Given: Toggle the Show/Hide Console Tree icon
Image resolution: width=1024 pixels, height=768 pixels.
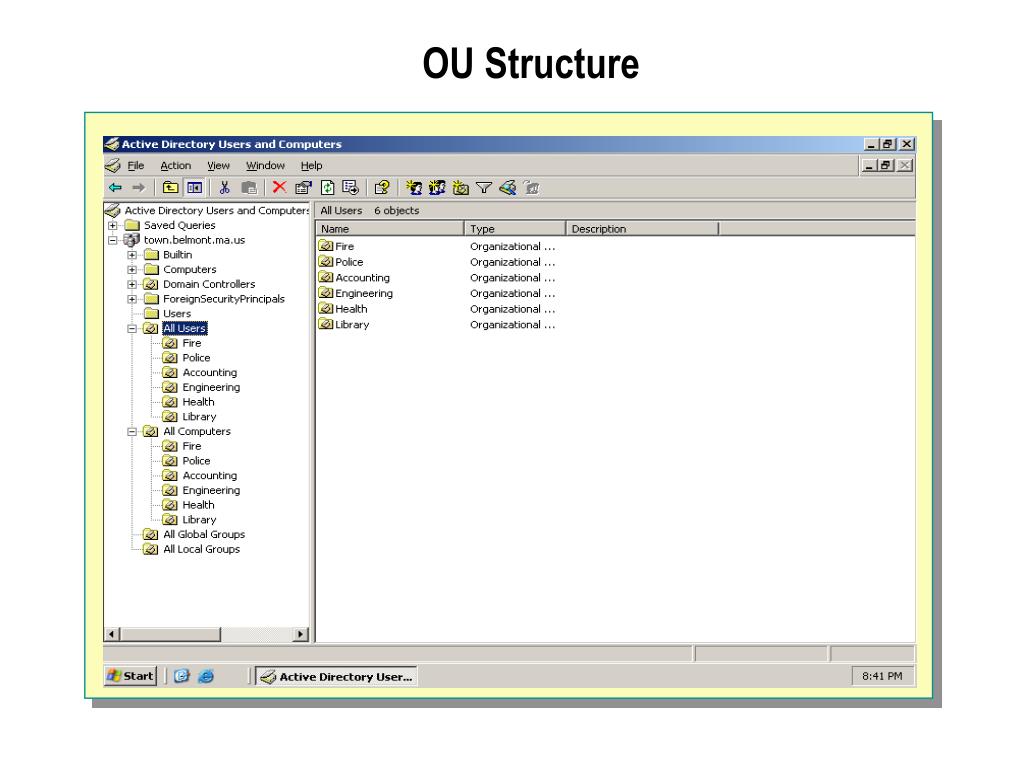Looking at the screenshot, I should tap(195, 188).
